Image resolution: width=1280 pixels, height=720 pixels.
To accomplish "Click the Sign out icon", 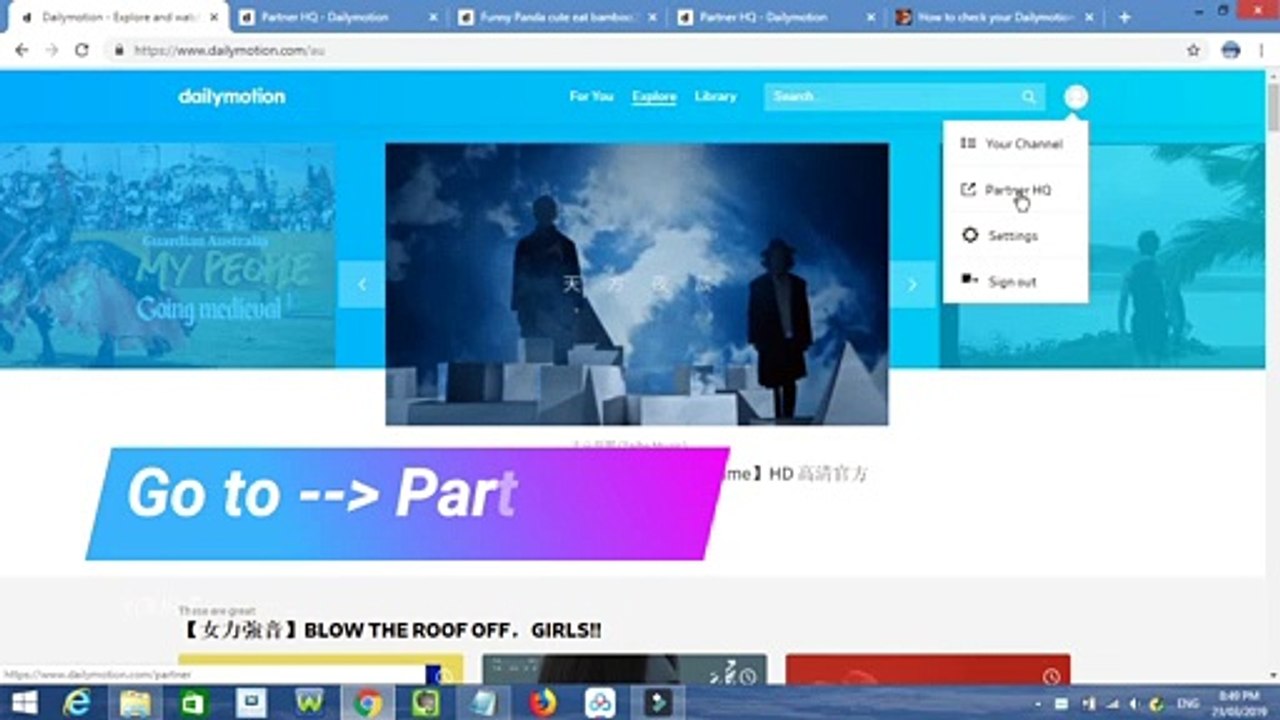I will click(x=969, y=280).
